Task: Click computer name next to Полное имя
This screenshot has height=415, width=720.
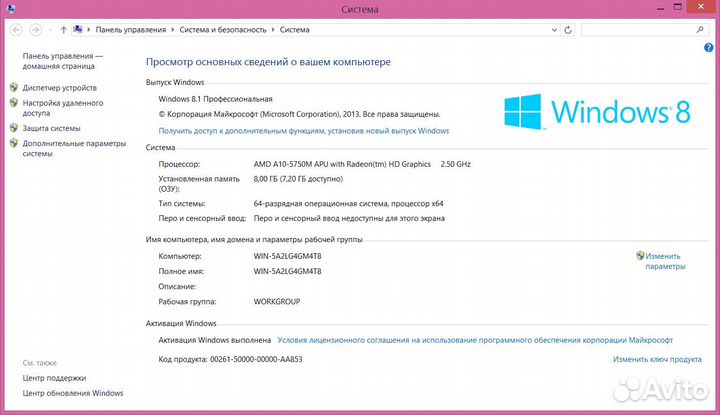Action: click(x=287, y=271)
